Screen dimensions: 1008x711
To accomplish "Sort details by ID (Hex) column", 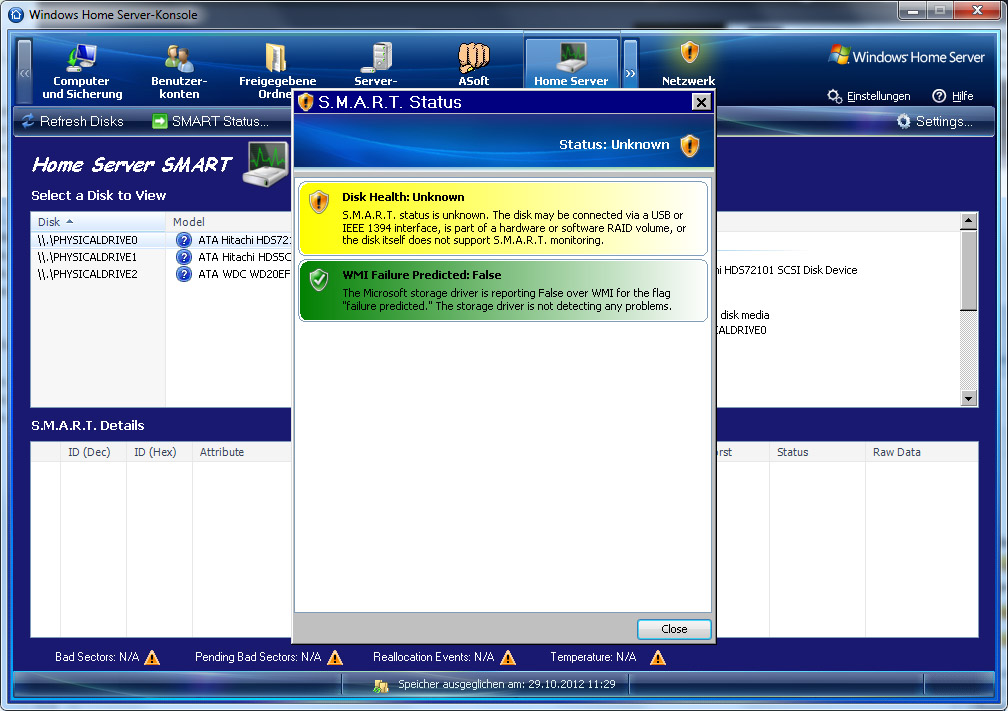I will coord(159,452).
